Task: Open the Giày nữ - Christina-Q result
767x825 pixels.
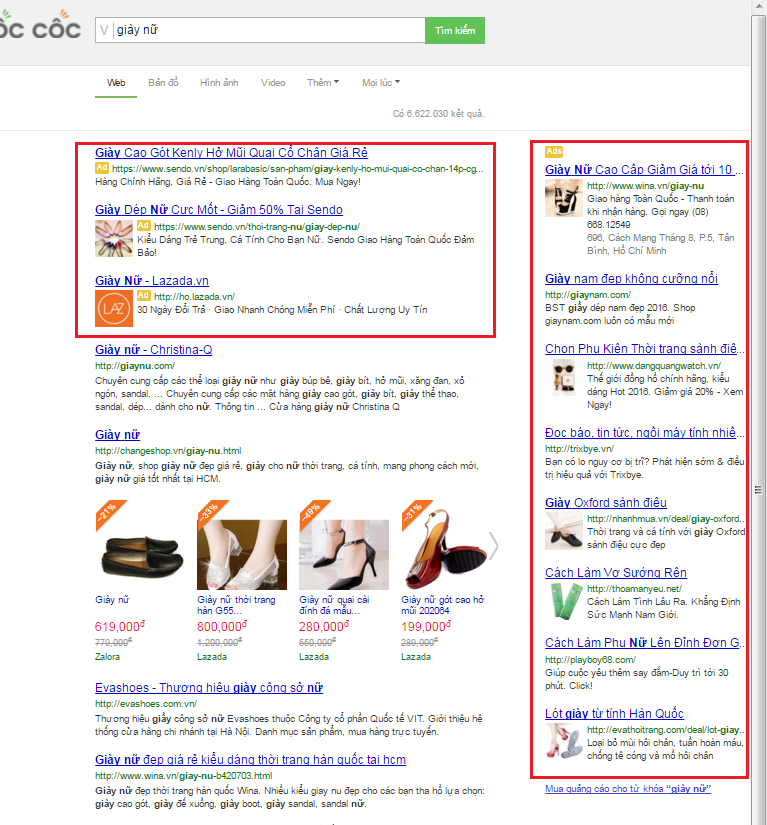Action: coord(153,350)
